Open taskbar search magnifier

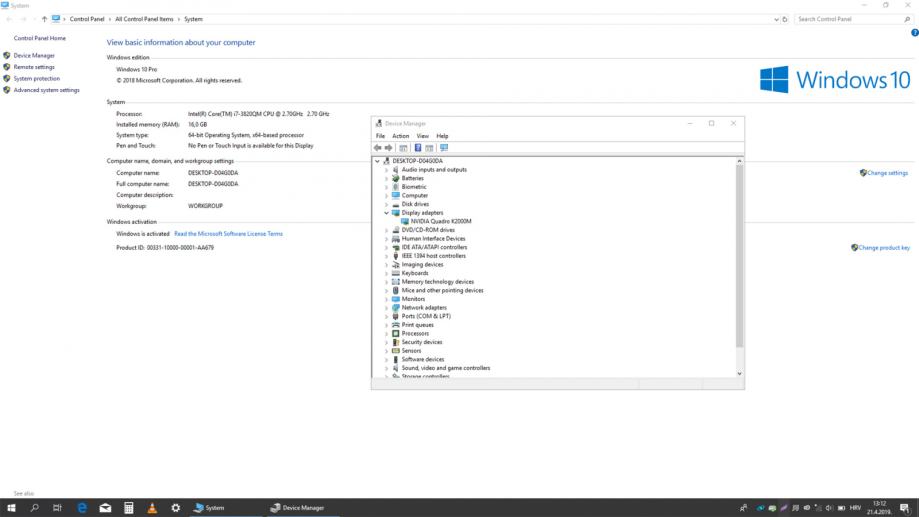pyautogui.click(x=35, y=508)
